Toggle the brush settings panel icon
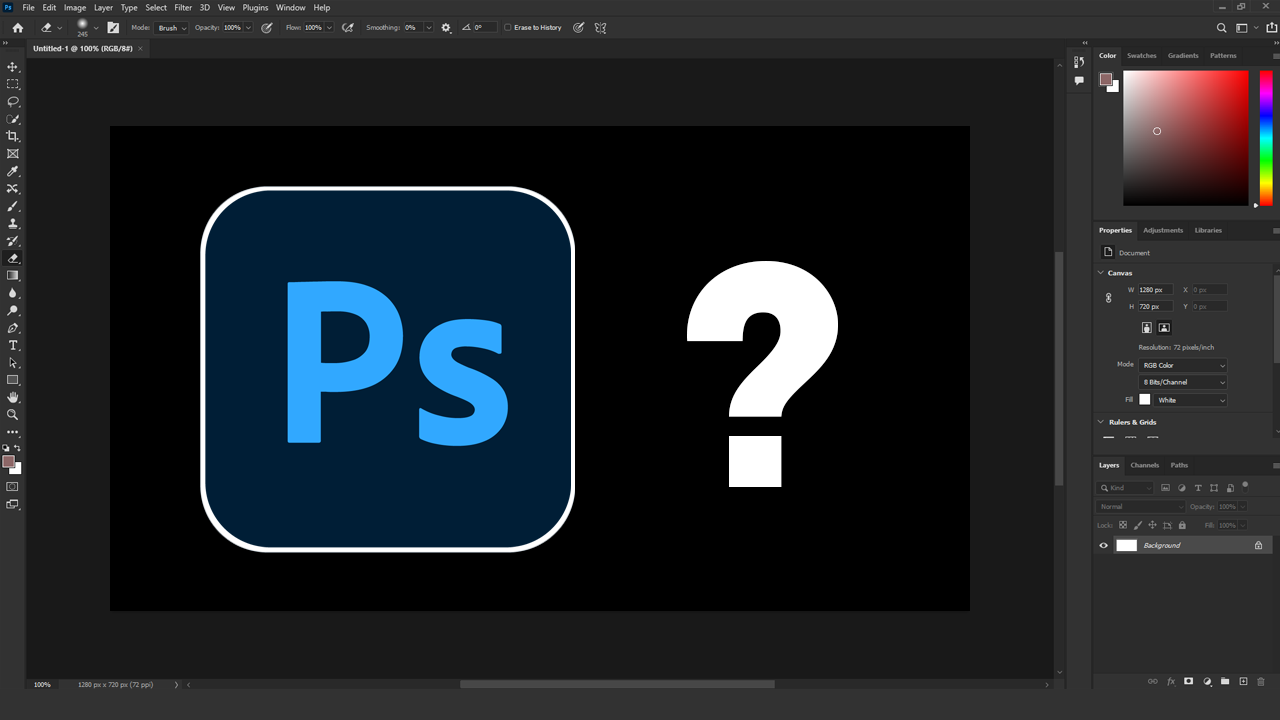The width and height of the screenshot is (1280, 720). coord(113,28)
